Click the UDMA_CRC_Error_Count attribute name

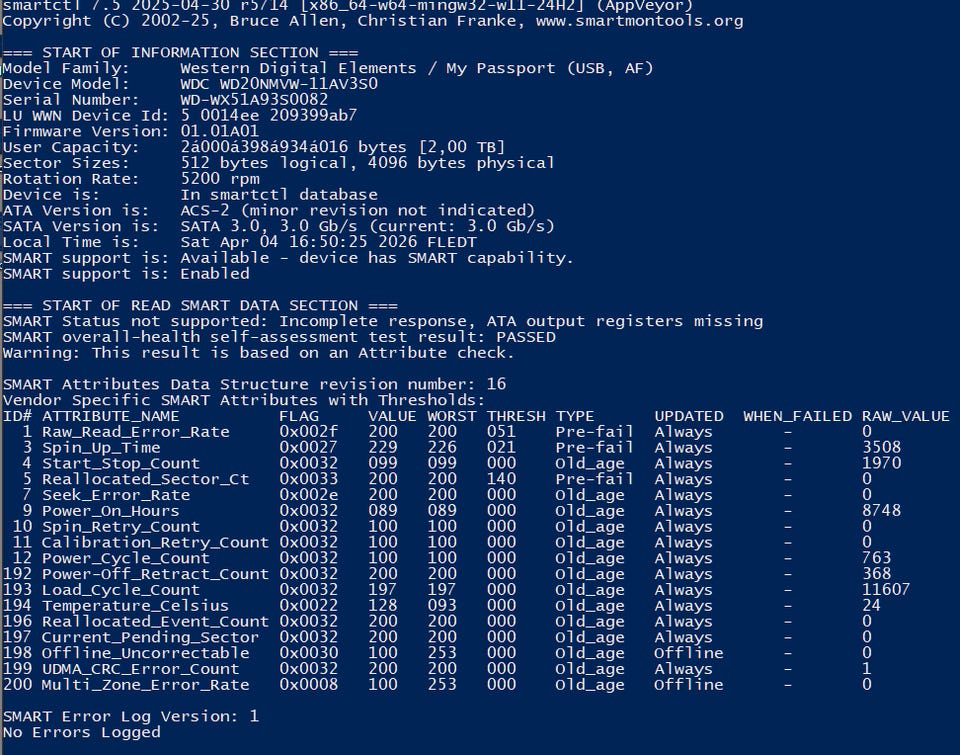pos(140,669)
